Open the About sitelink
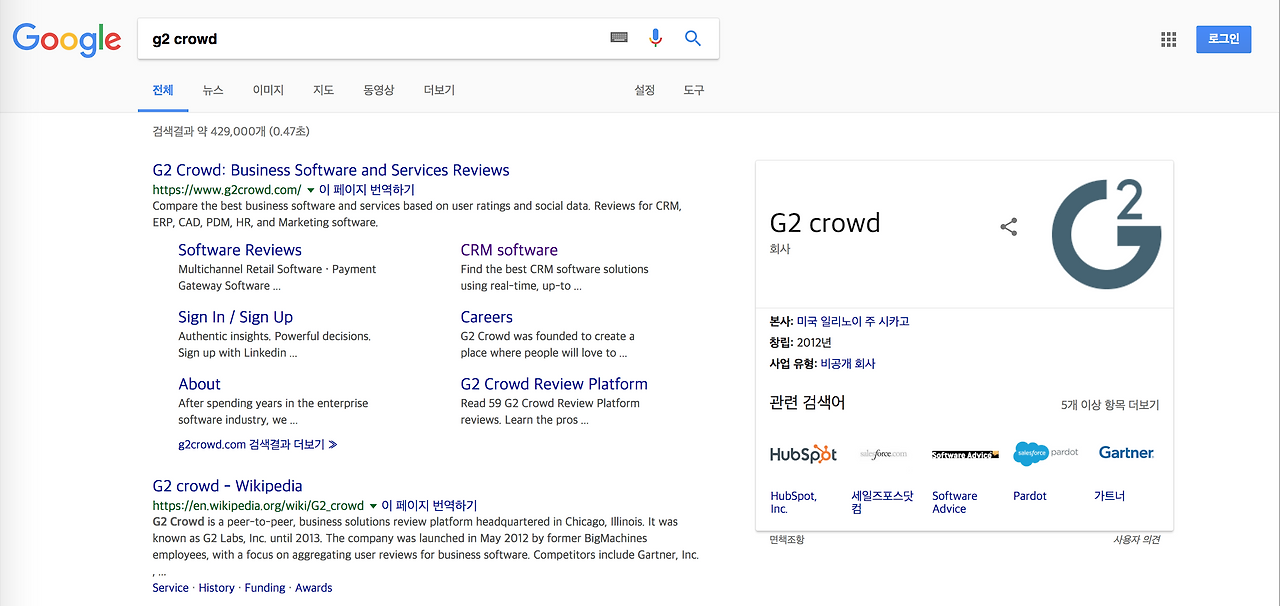 199,384
